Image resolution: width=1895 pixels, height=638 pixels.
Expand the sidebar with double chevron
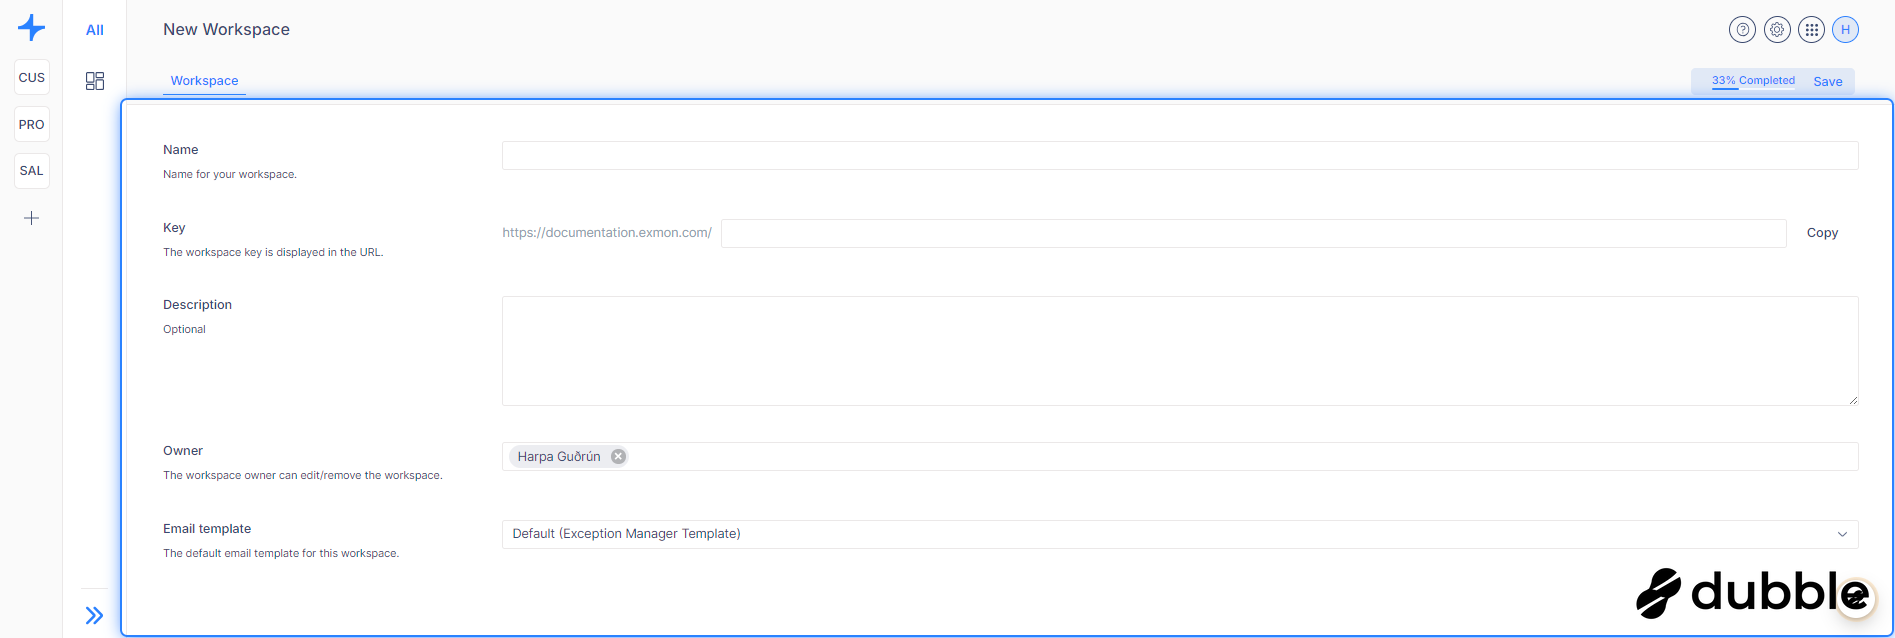click(x=94, y=615)
